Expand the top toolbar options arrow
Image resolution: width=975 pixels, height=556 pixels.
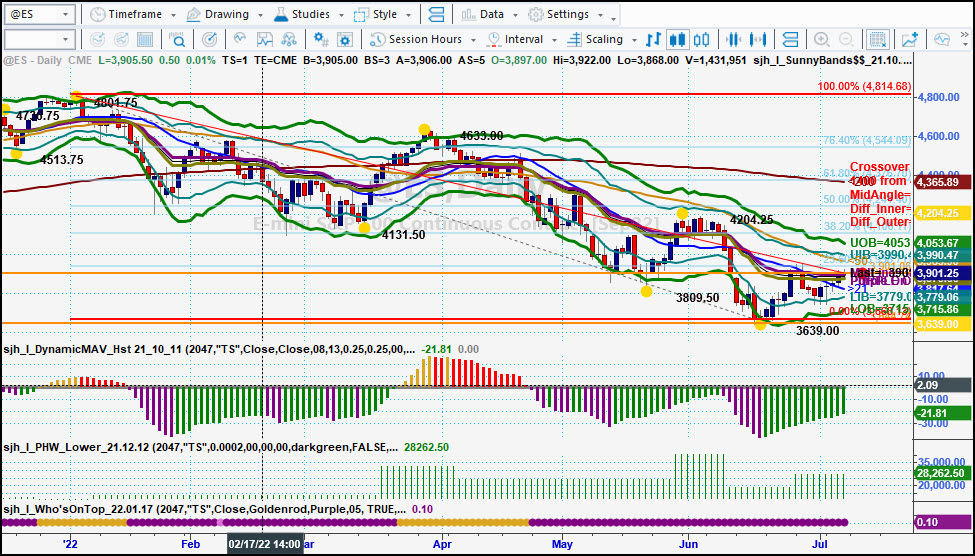click(614, 19)
